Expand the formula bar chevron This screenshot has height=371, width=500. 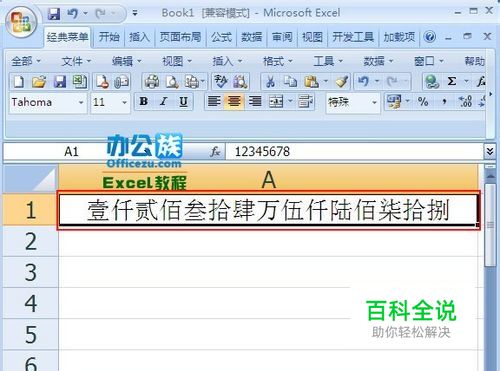click(x=490, y=152)
